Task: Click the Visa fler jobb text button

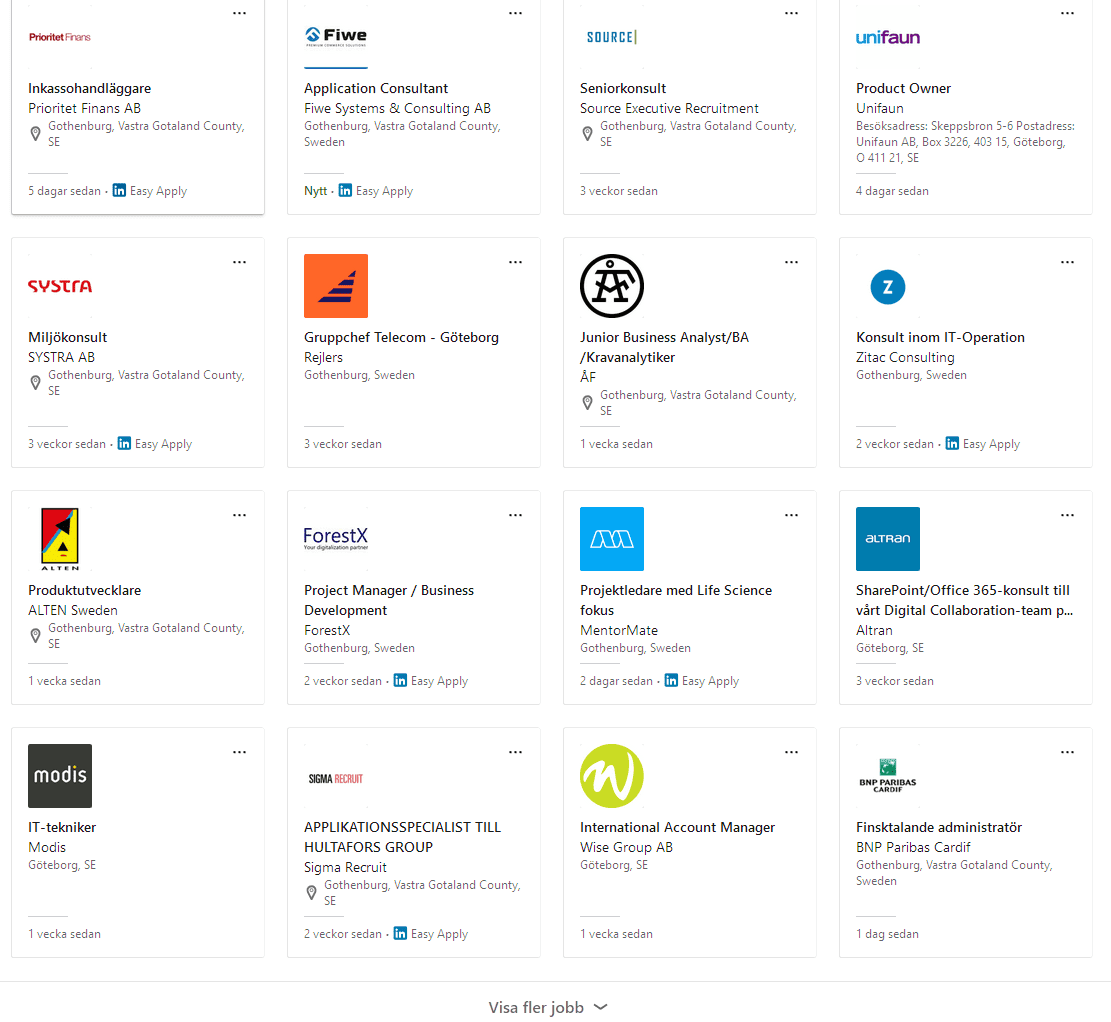Action: pos(536,1007)
